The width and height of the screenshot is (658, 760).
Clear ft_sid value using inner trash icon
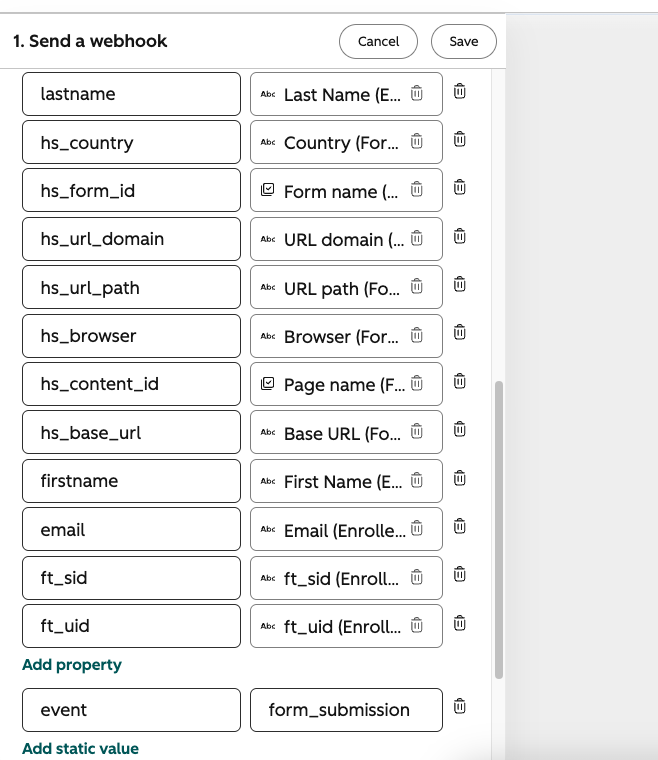coord(417,577)
